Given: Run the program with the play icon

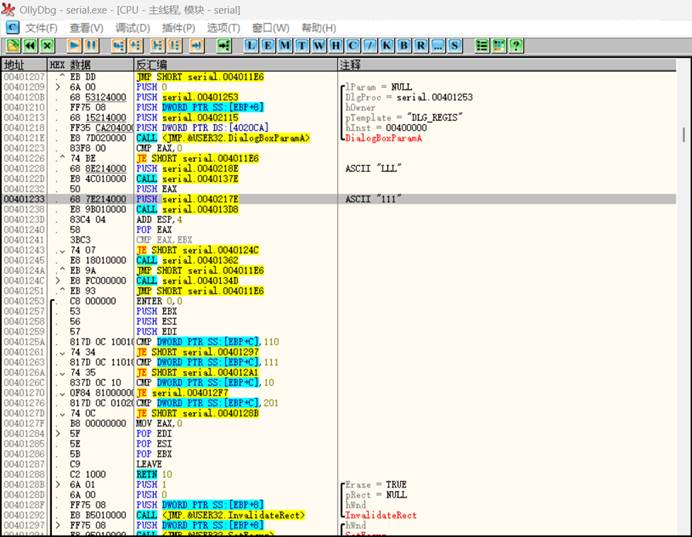Looking at the screenshot, I should 74,46.
